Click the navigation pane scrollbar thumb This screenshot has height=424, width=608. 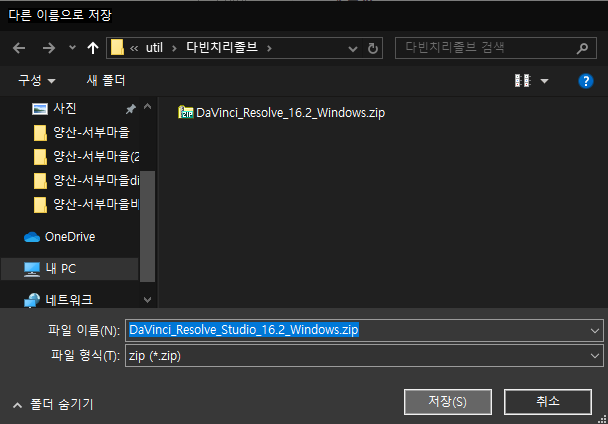[147, 226]
